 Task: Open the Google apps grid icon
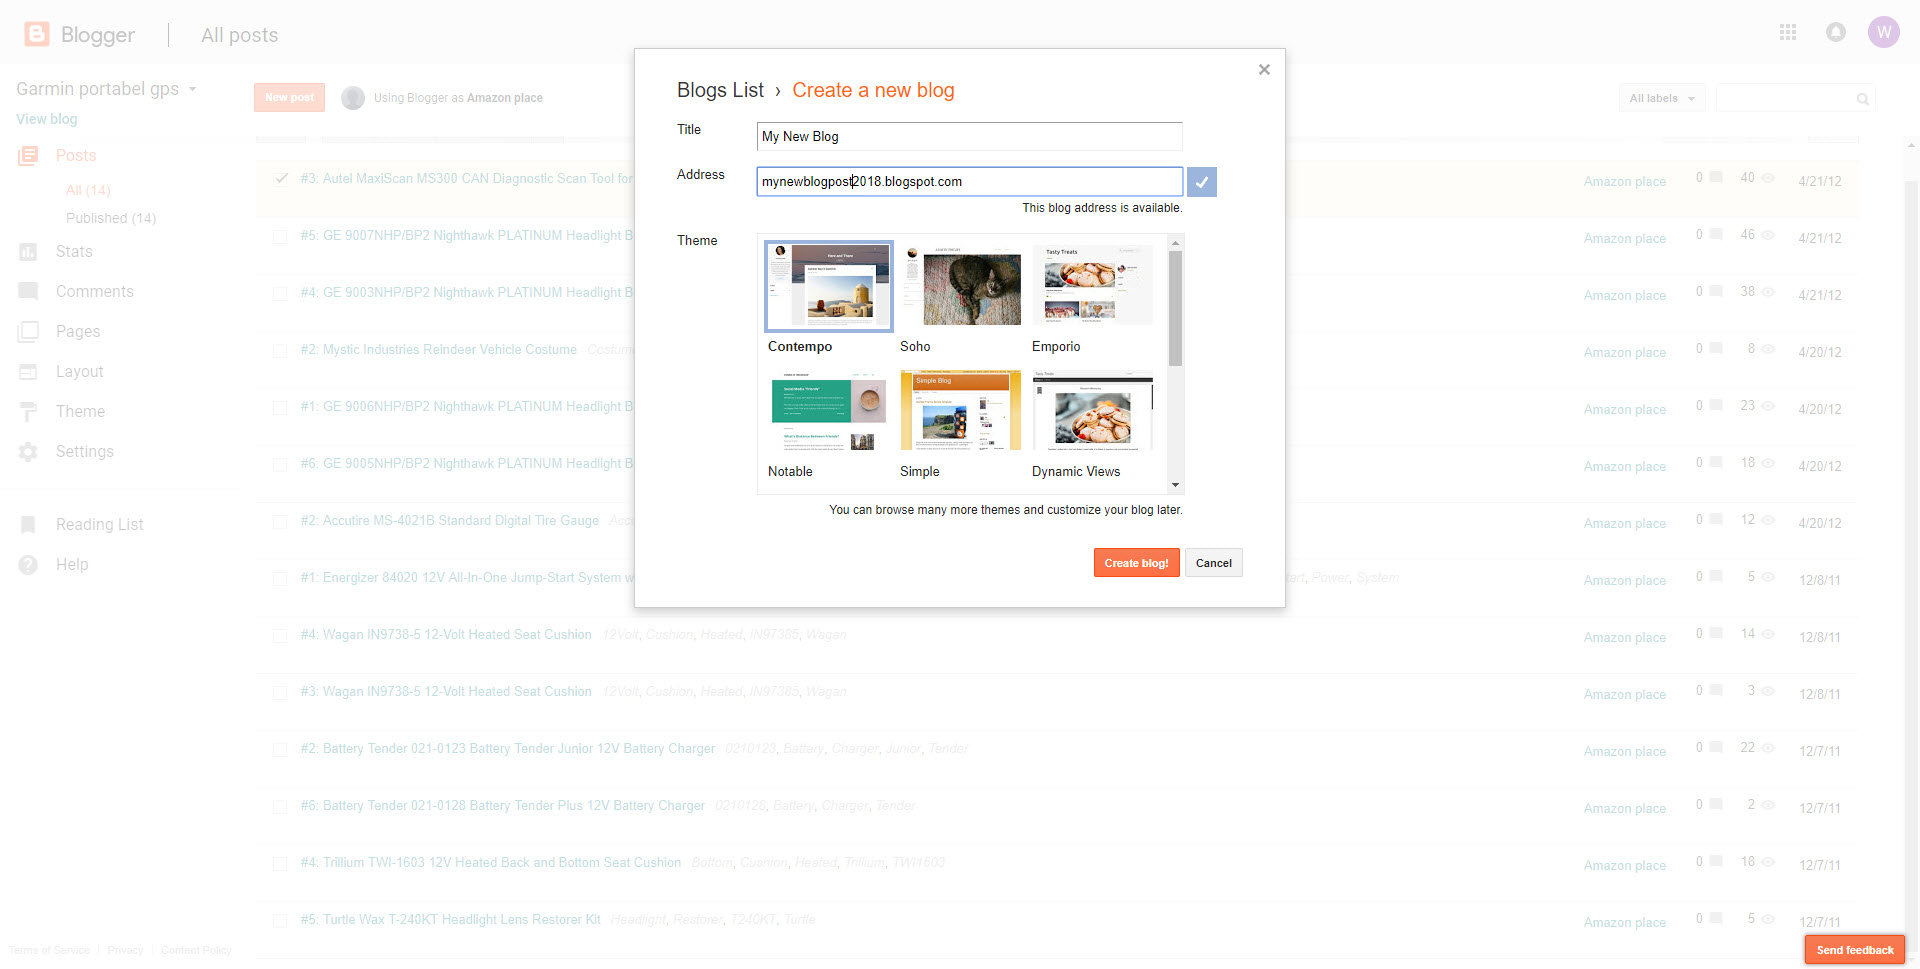click(1788, 33)
